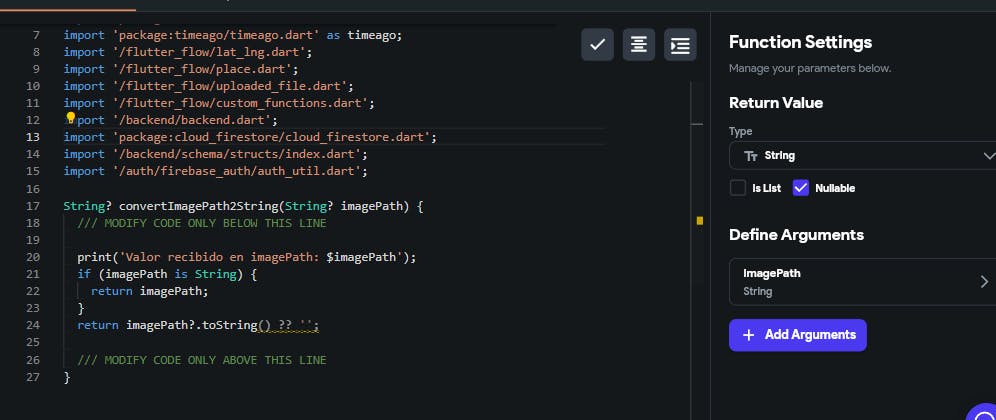Click the yellow warning marker in scrollbar
Viewport: 996px width, 420px height.
tap(699, 220)
